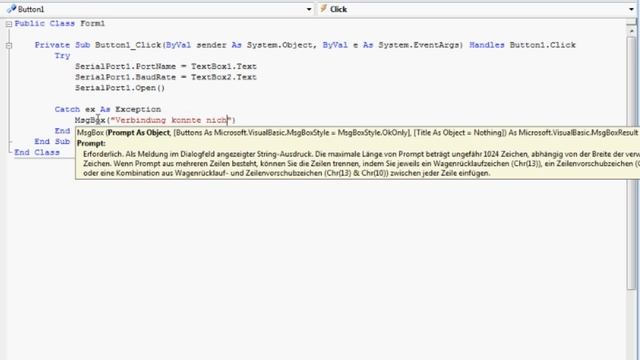The image size is (640, 360).
Task: Click the 'SerialPort1.Open()' line
Action: pyautogui.click(x=120, y=88)
